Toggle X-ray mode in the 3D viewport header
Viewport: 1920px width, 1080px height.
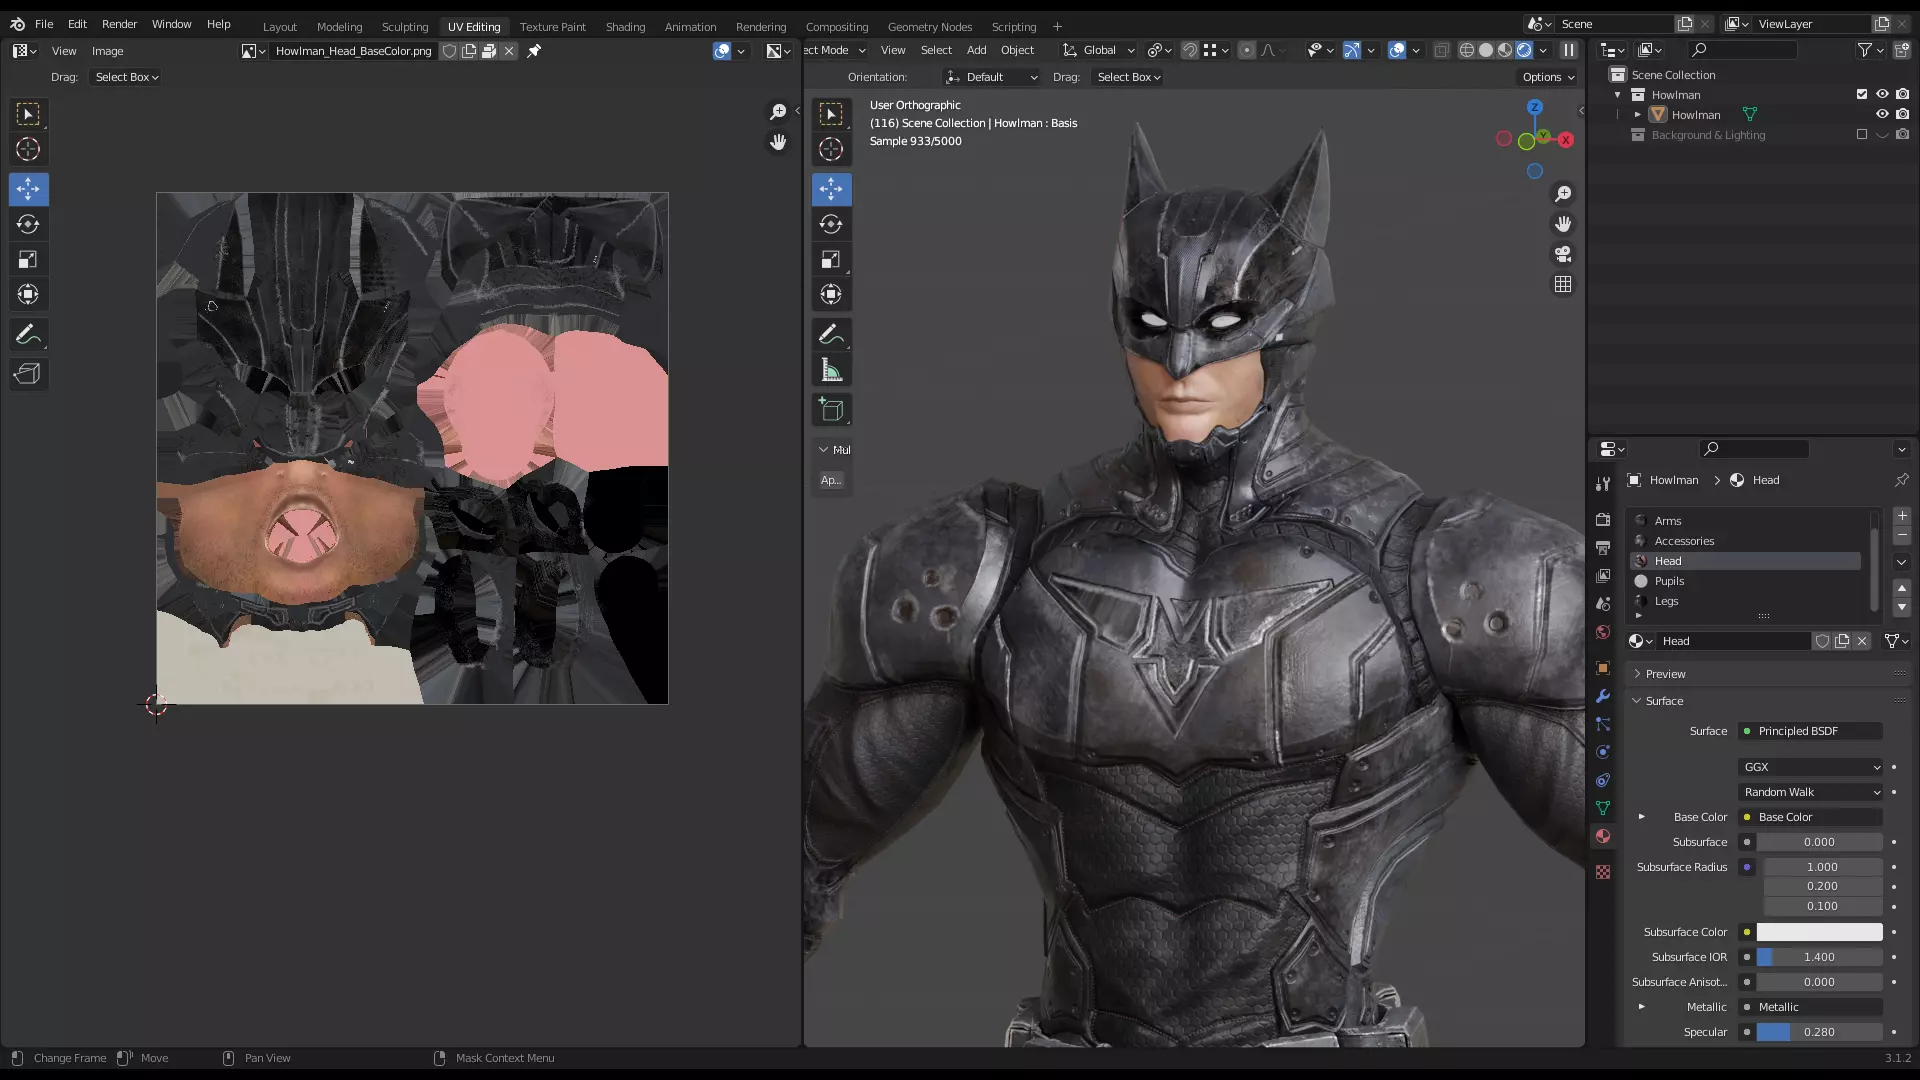tap(1441, 50)
